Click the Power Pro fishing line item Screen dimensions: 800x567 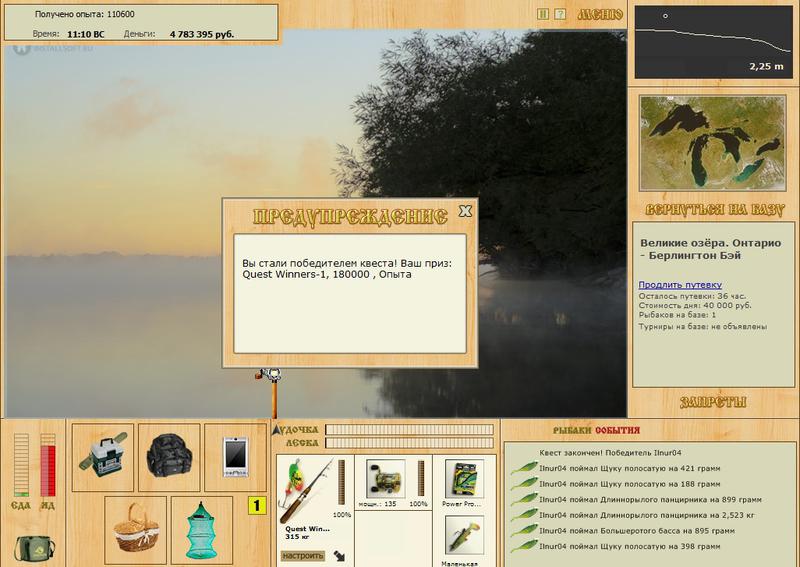pyautogui.click(x=463, y=481)
